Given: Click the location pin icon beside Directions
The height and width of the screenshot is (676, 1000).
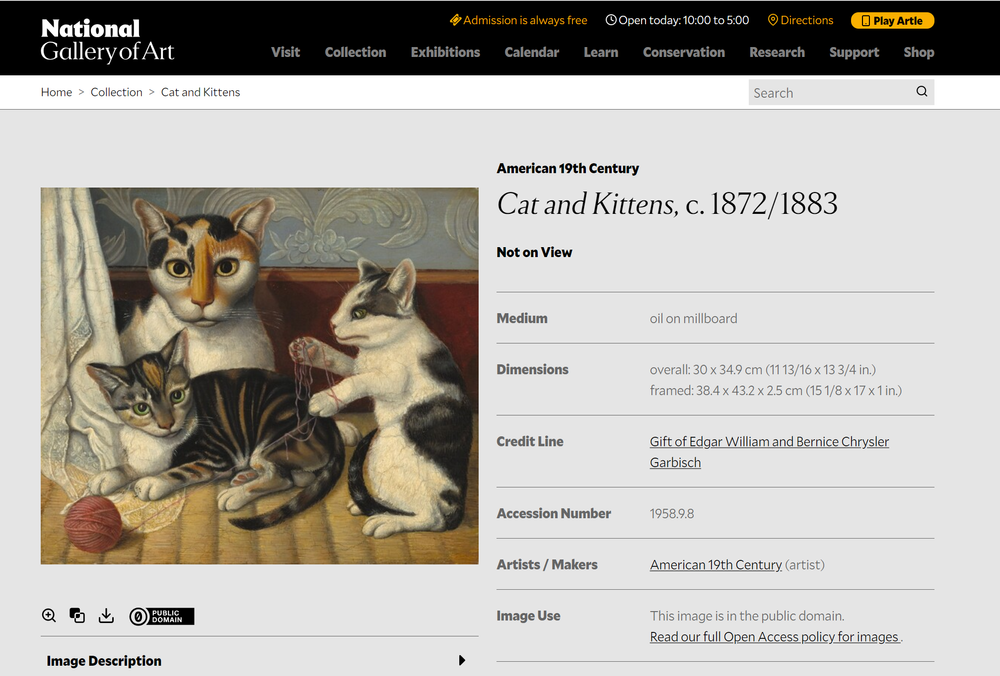Looking at the screenshot, I should click(x=773, y=20).
